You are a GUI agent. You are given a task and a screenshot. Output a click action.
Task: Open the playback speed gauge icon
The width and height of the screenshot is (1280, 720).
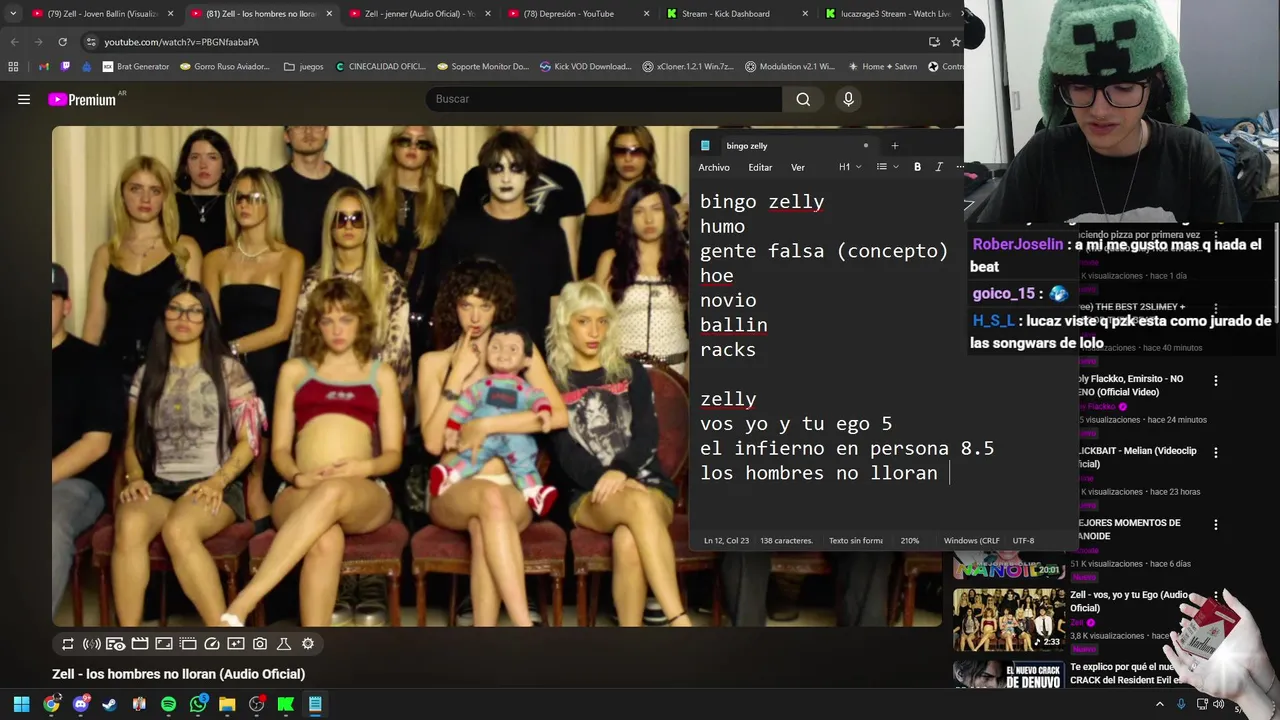point(212,644)
